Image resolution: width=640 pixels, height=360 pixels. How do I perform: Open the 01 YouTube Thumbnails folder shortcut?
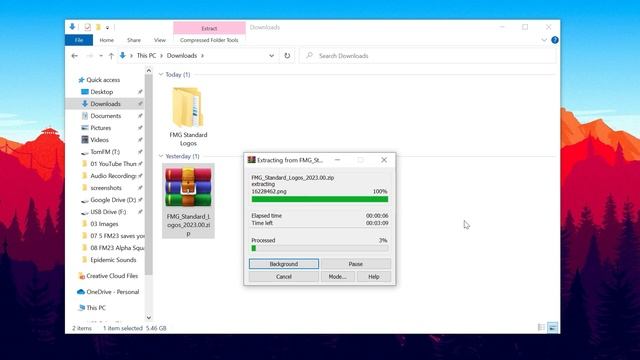pos(113,164)
